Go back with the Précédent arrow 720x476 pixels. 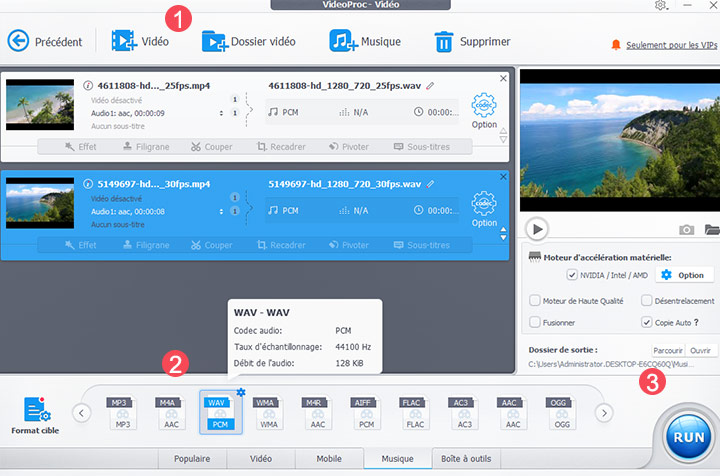[18, 41]
